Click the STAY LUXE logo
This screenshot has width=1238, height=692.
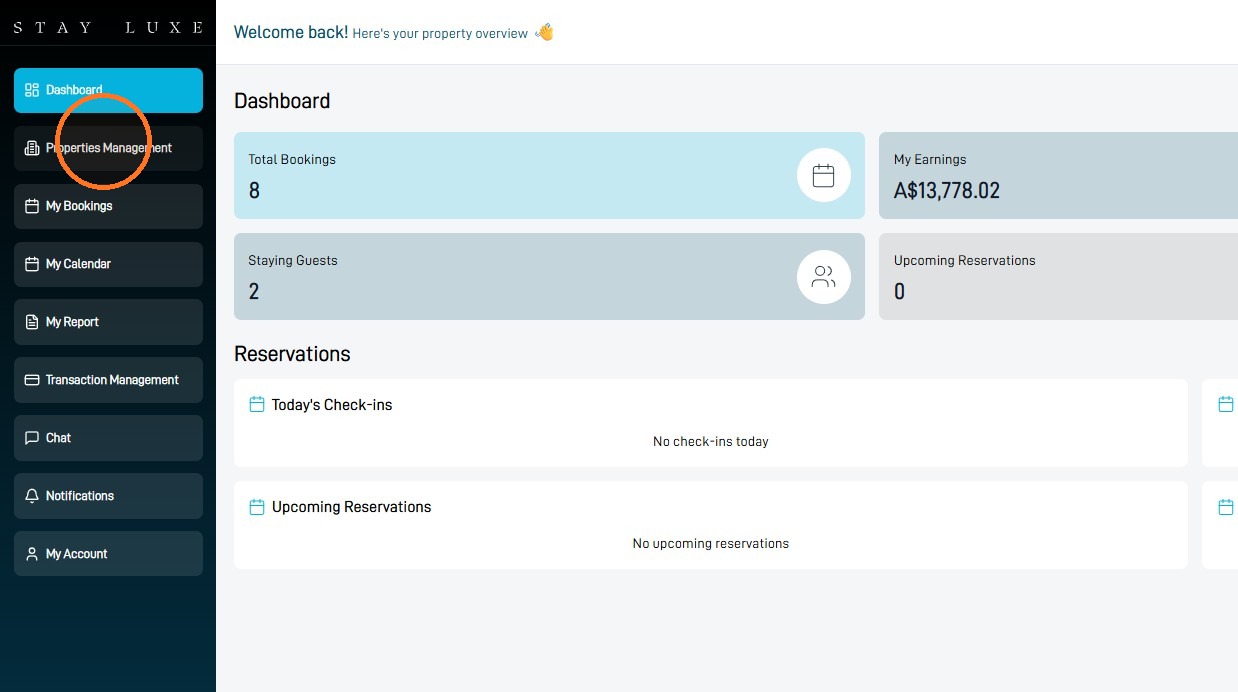108,28
